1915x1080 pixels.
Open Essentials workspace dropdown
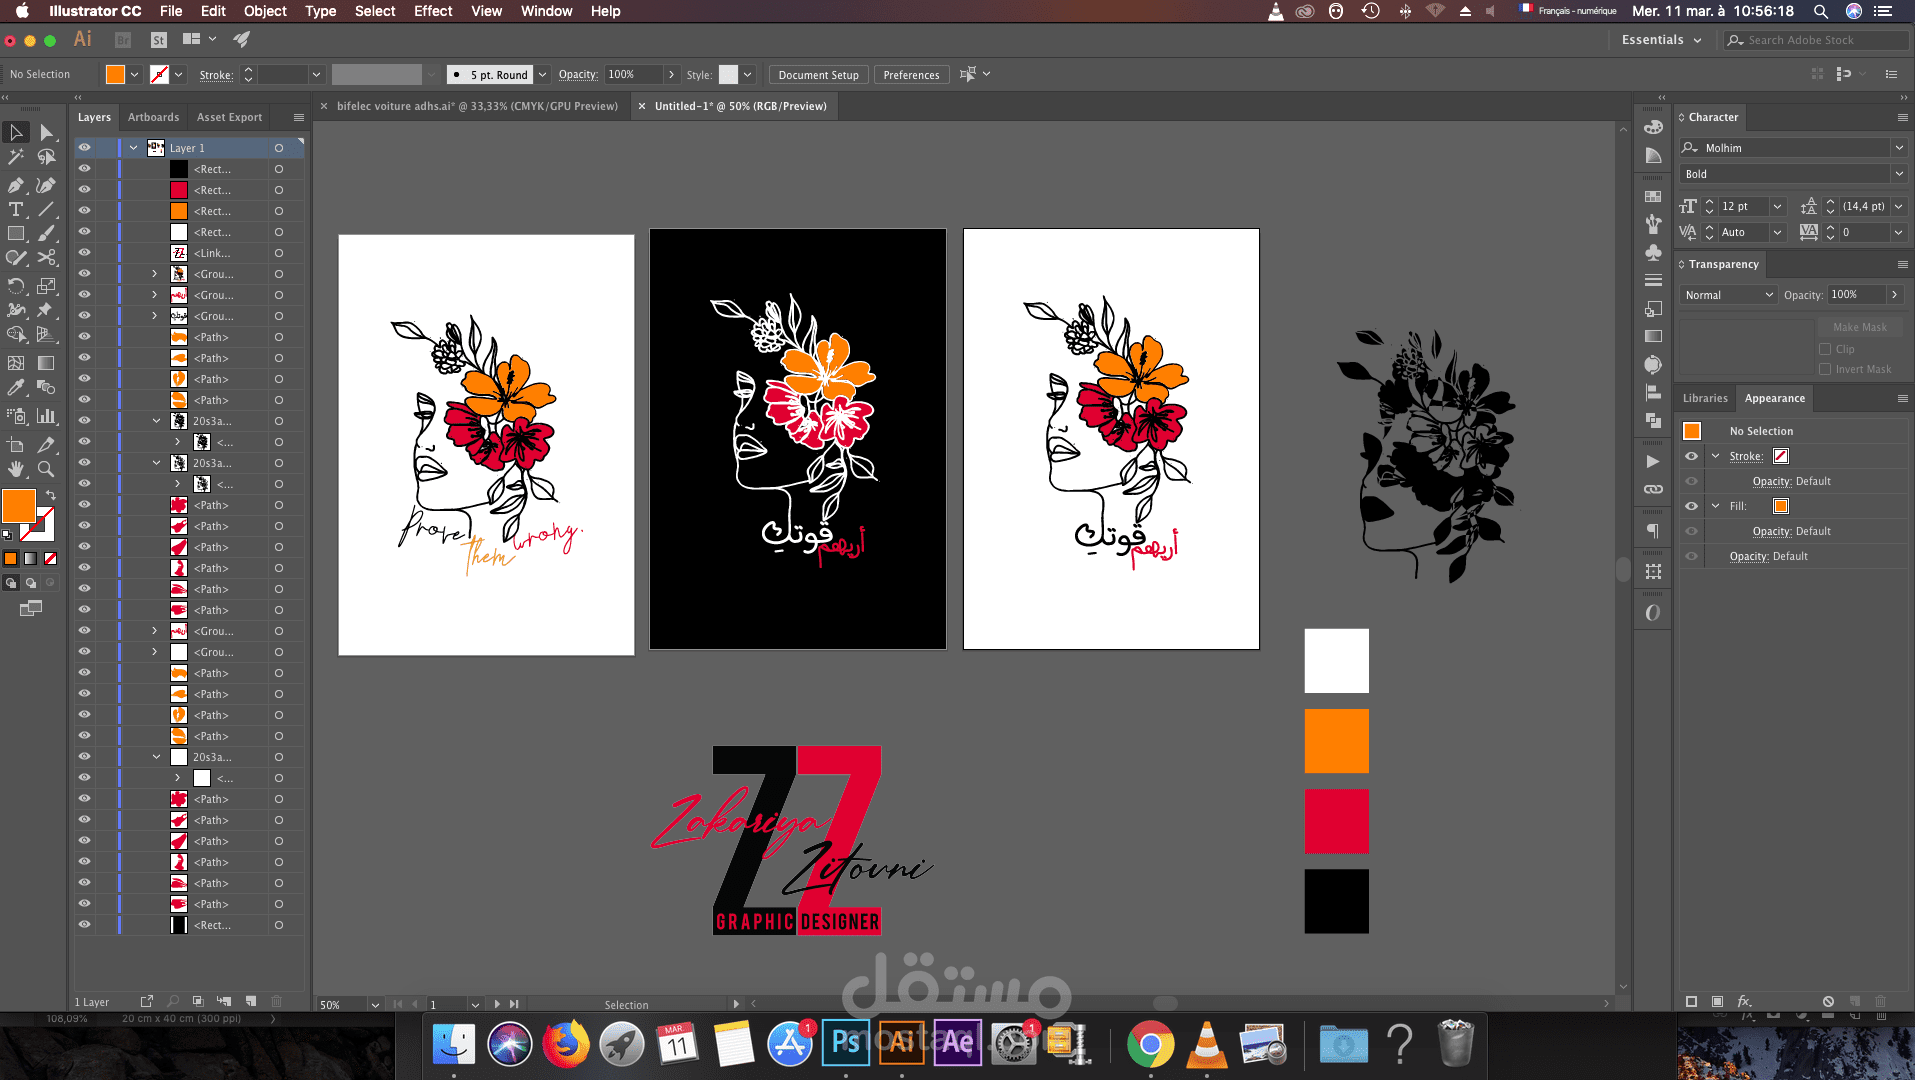(x=1661, y=40)
